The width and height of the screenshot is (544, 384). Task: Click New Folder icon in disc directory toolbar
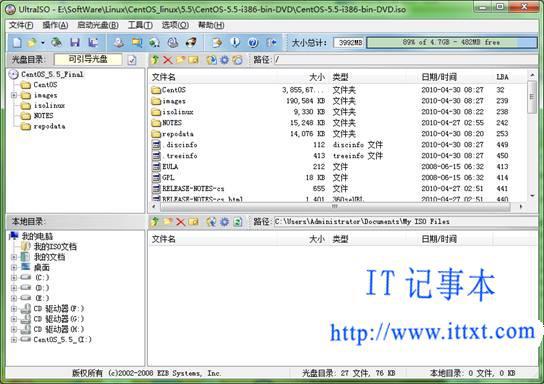tap(180, 60)
